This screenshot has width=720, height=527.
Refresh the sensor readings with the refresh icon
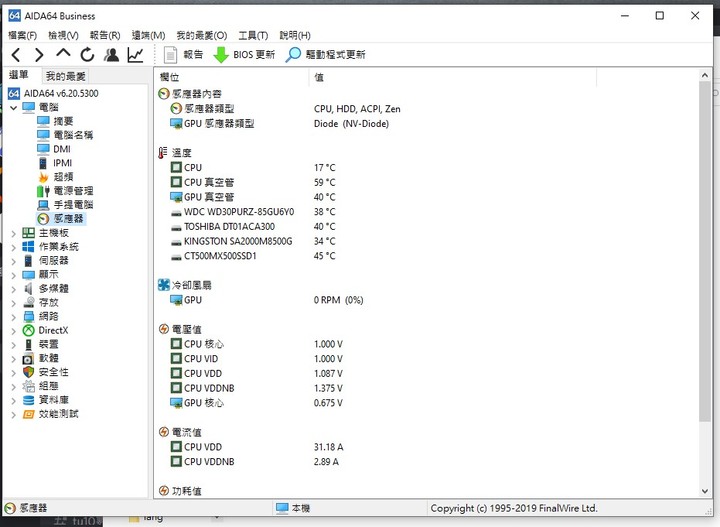(87, 55)
